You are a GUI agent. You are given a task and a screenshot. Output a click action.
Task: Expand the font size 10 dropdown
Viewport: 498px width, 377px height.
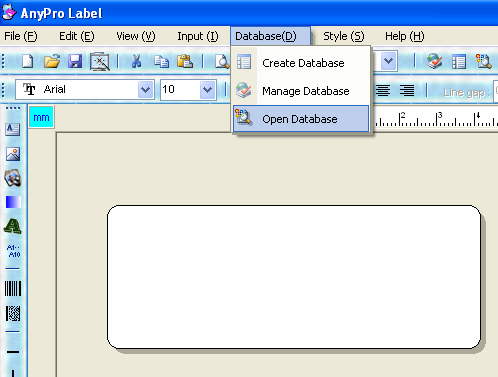207,89
